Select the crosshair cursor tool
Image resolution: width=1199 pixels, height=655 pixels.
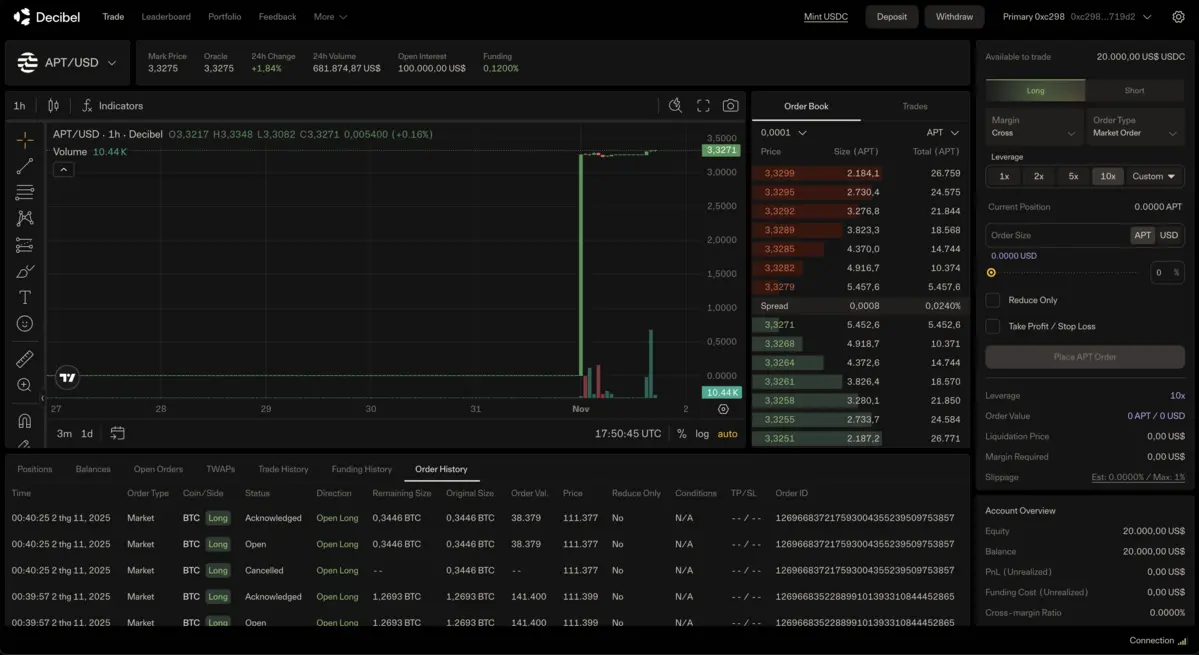[25, 140]
